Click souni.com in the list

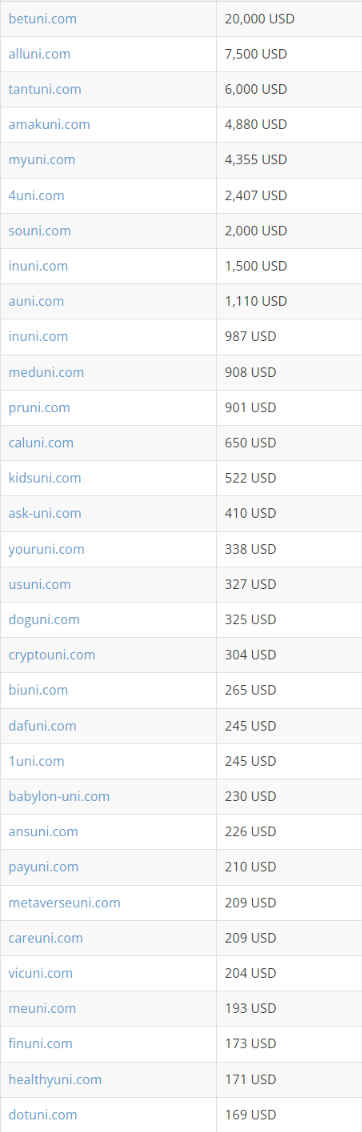point(40,231)
